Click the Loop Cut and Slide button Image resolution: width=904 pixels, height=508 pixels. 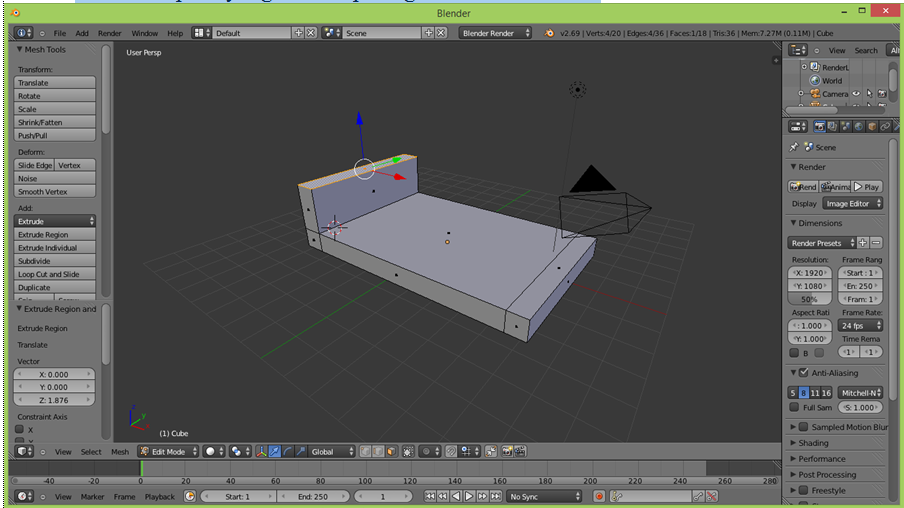tap(56, 274)
